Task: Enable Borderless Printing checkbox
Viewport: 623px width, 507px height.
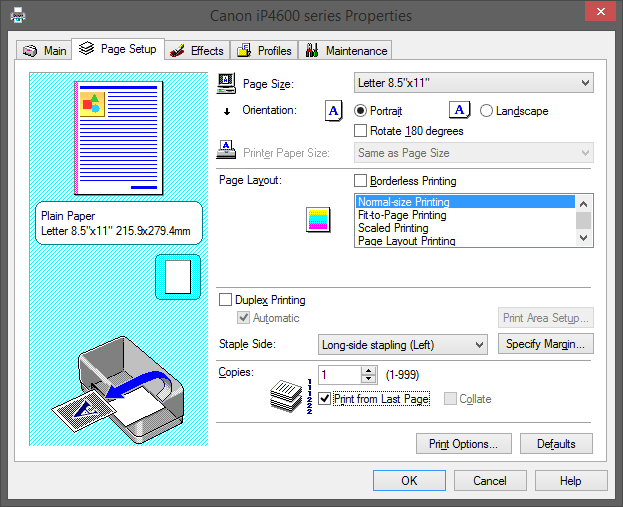Action: click(360, 181)
